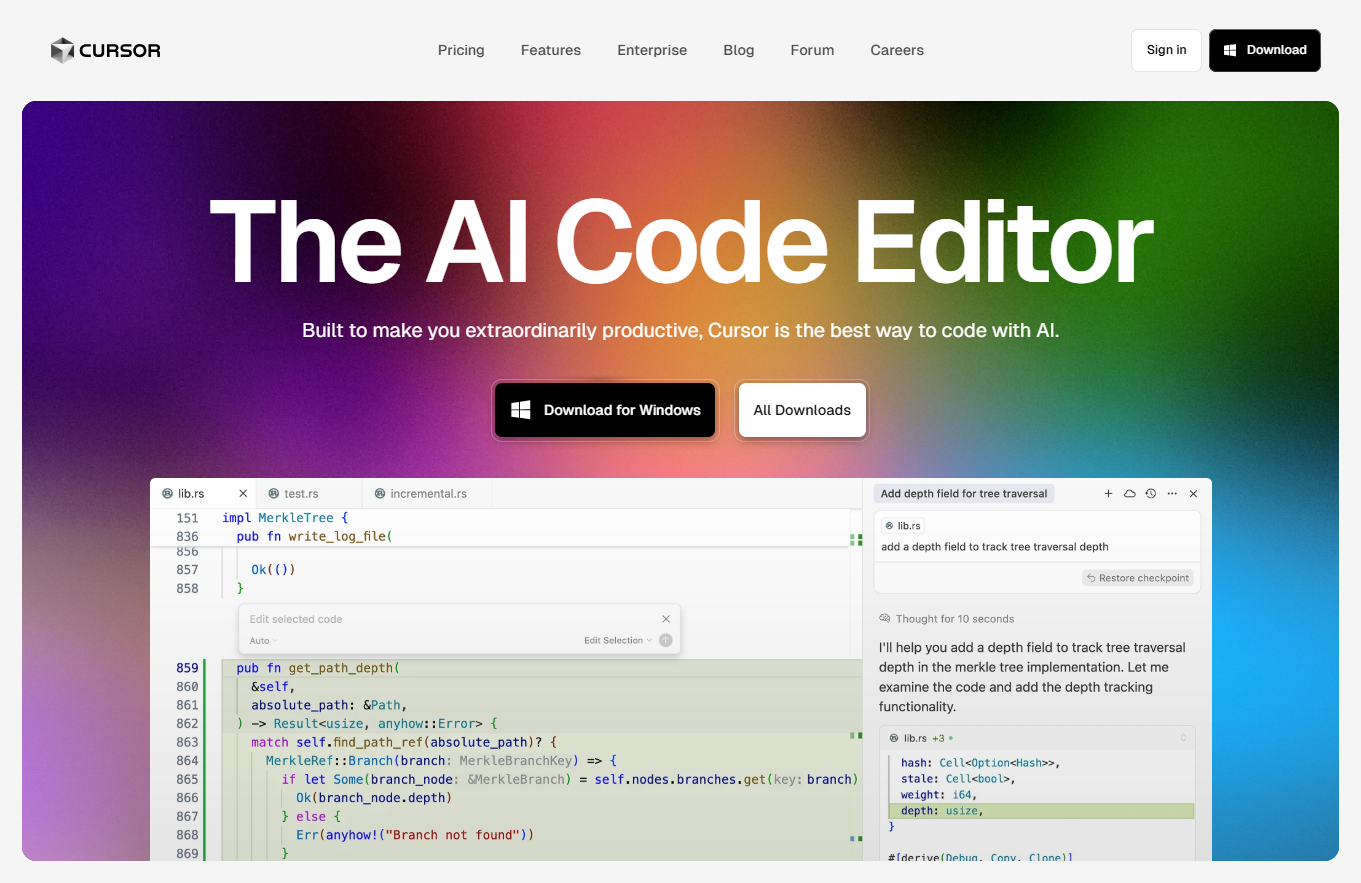Screen dimensions: 1361x883
Task: Open the Blog link
Action: (x=739, y=50)
